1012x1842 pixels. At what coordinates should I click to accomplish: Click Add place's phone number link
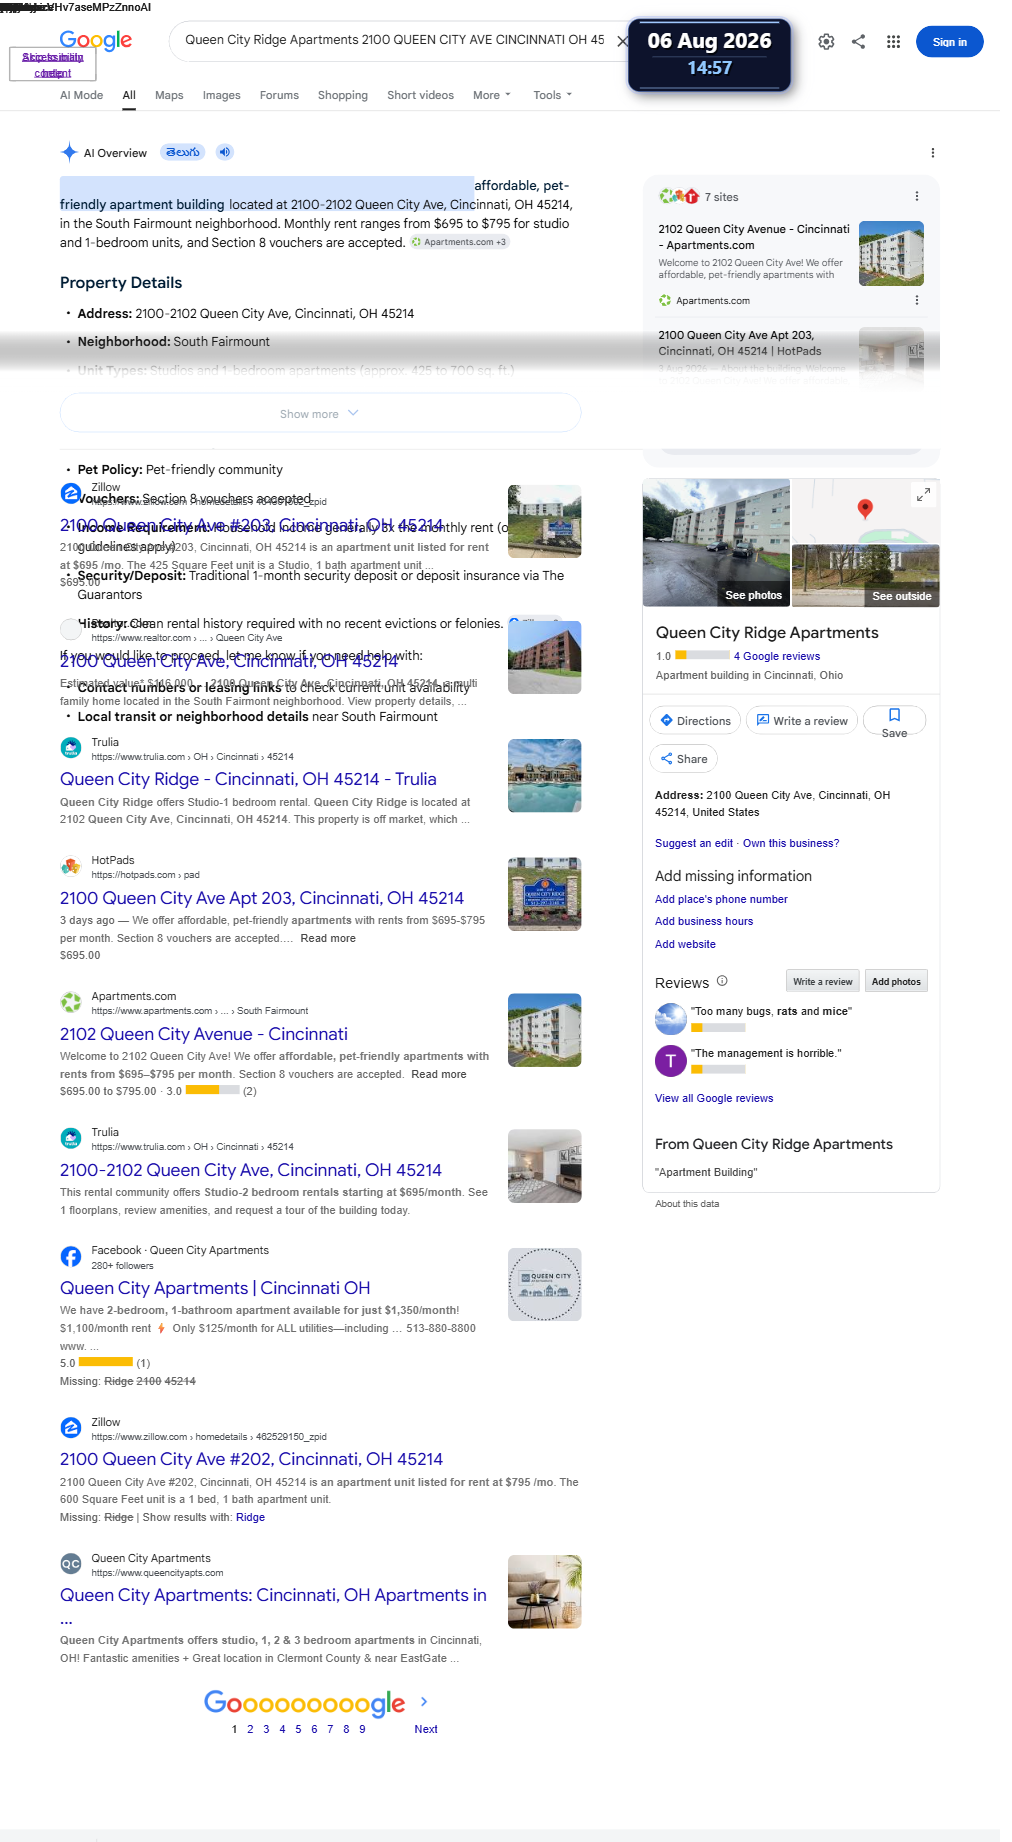(721, 899)
